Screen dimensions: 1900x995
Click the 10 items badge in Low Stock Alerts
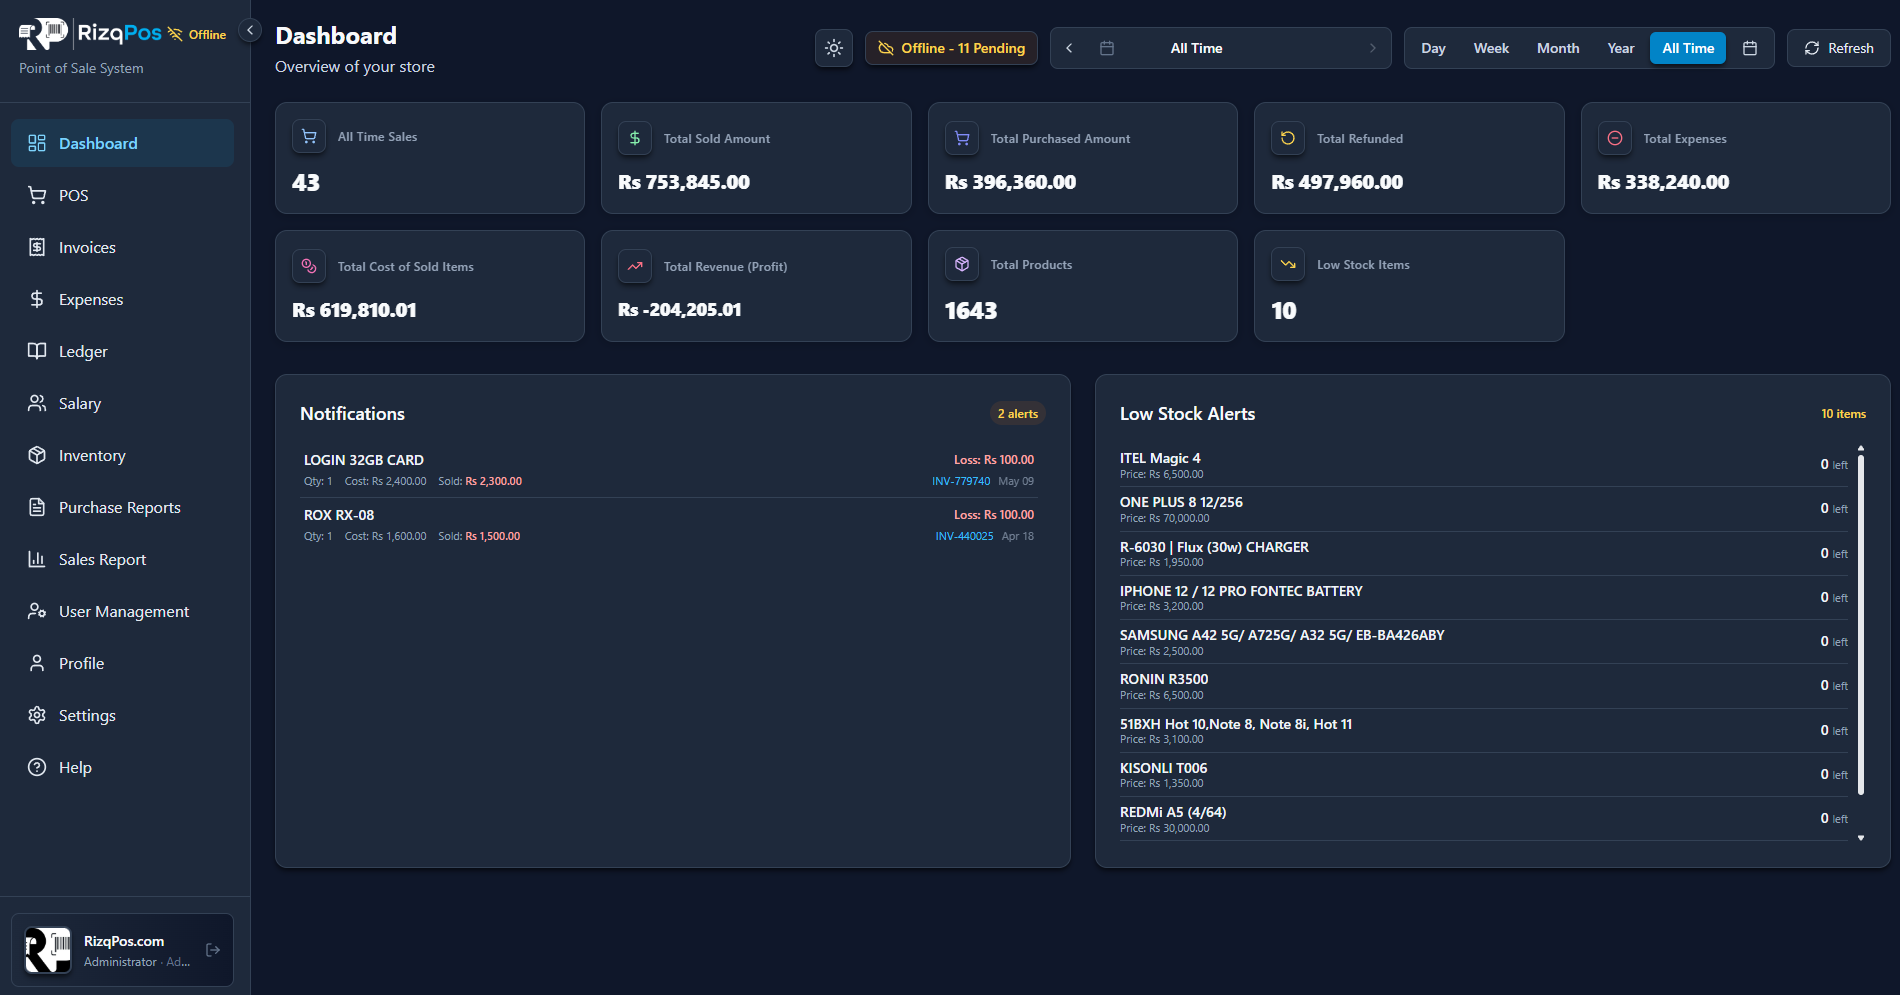pyautogui.click(x=1843, y=413)
